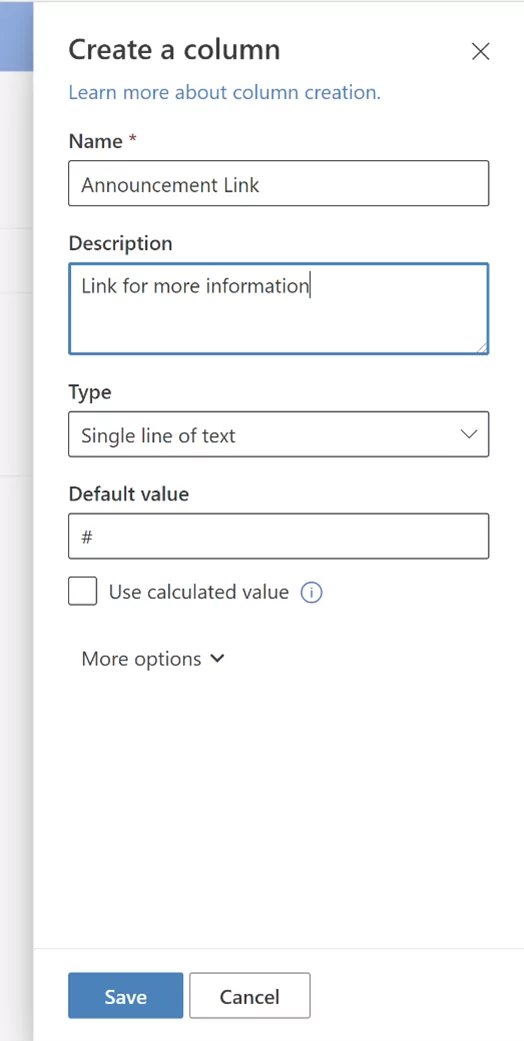Open the Single line of text dropdown
Screen dimensions: 524x1041
click(x=278, y=434)
